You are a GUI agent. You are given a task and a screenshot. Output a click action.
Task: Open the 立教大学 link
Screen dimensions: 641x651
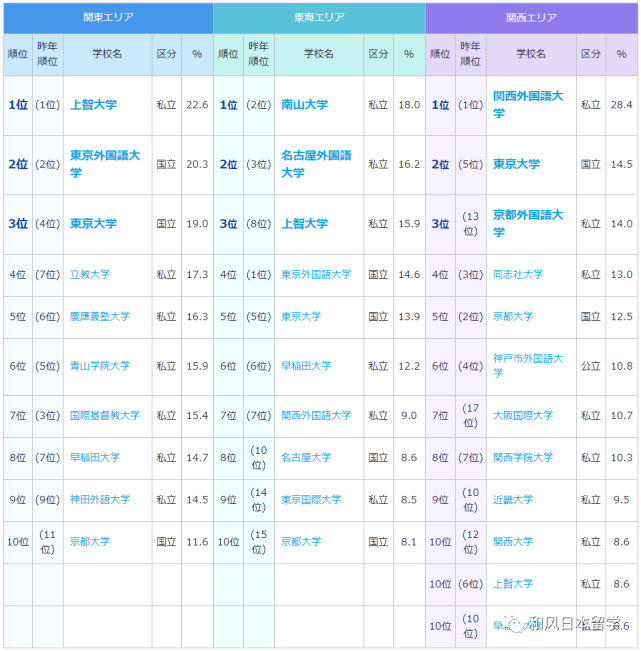(90, 274)
